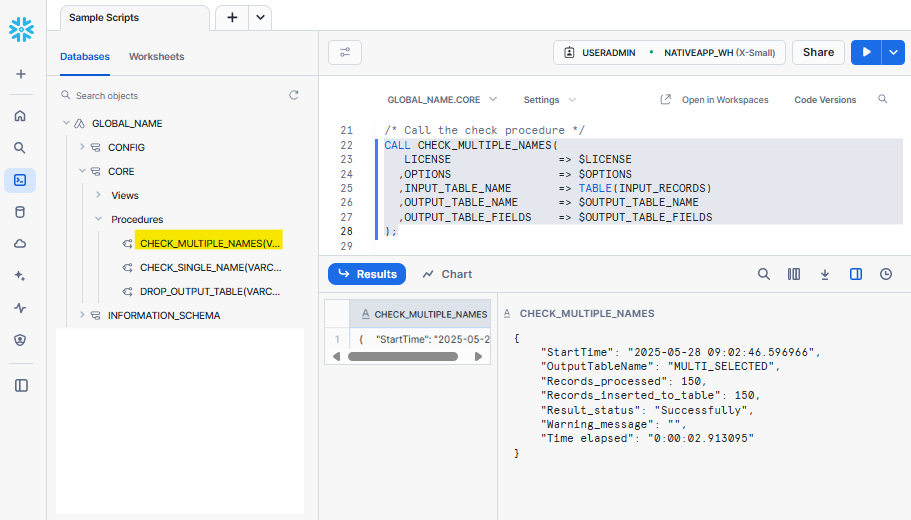Click the Search objects field
The width and height of the screenshot is (911, 520).
point(174,95)
